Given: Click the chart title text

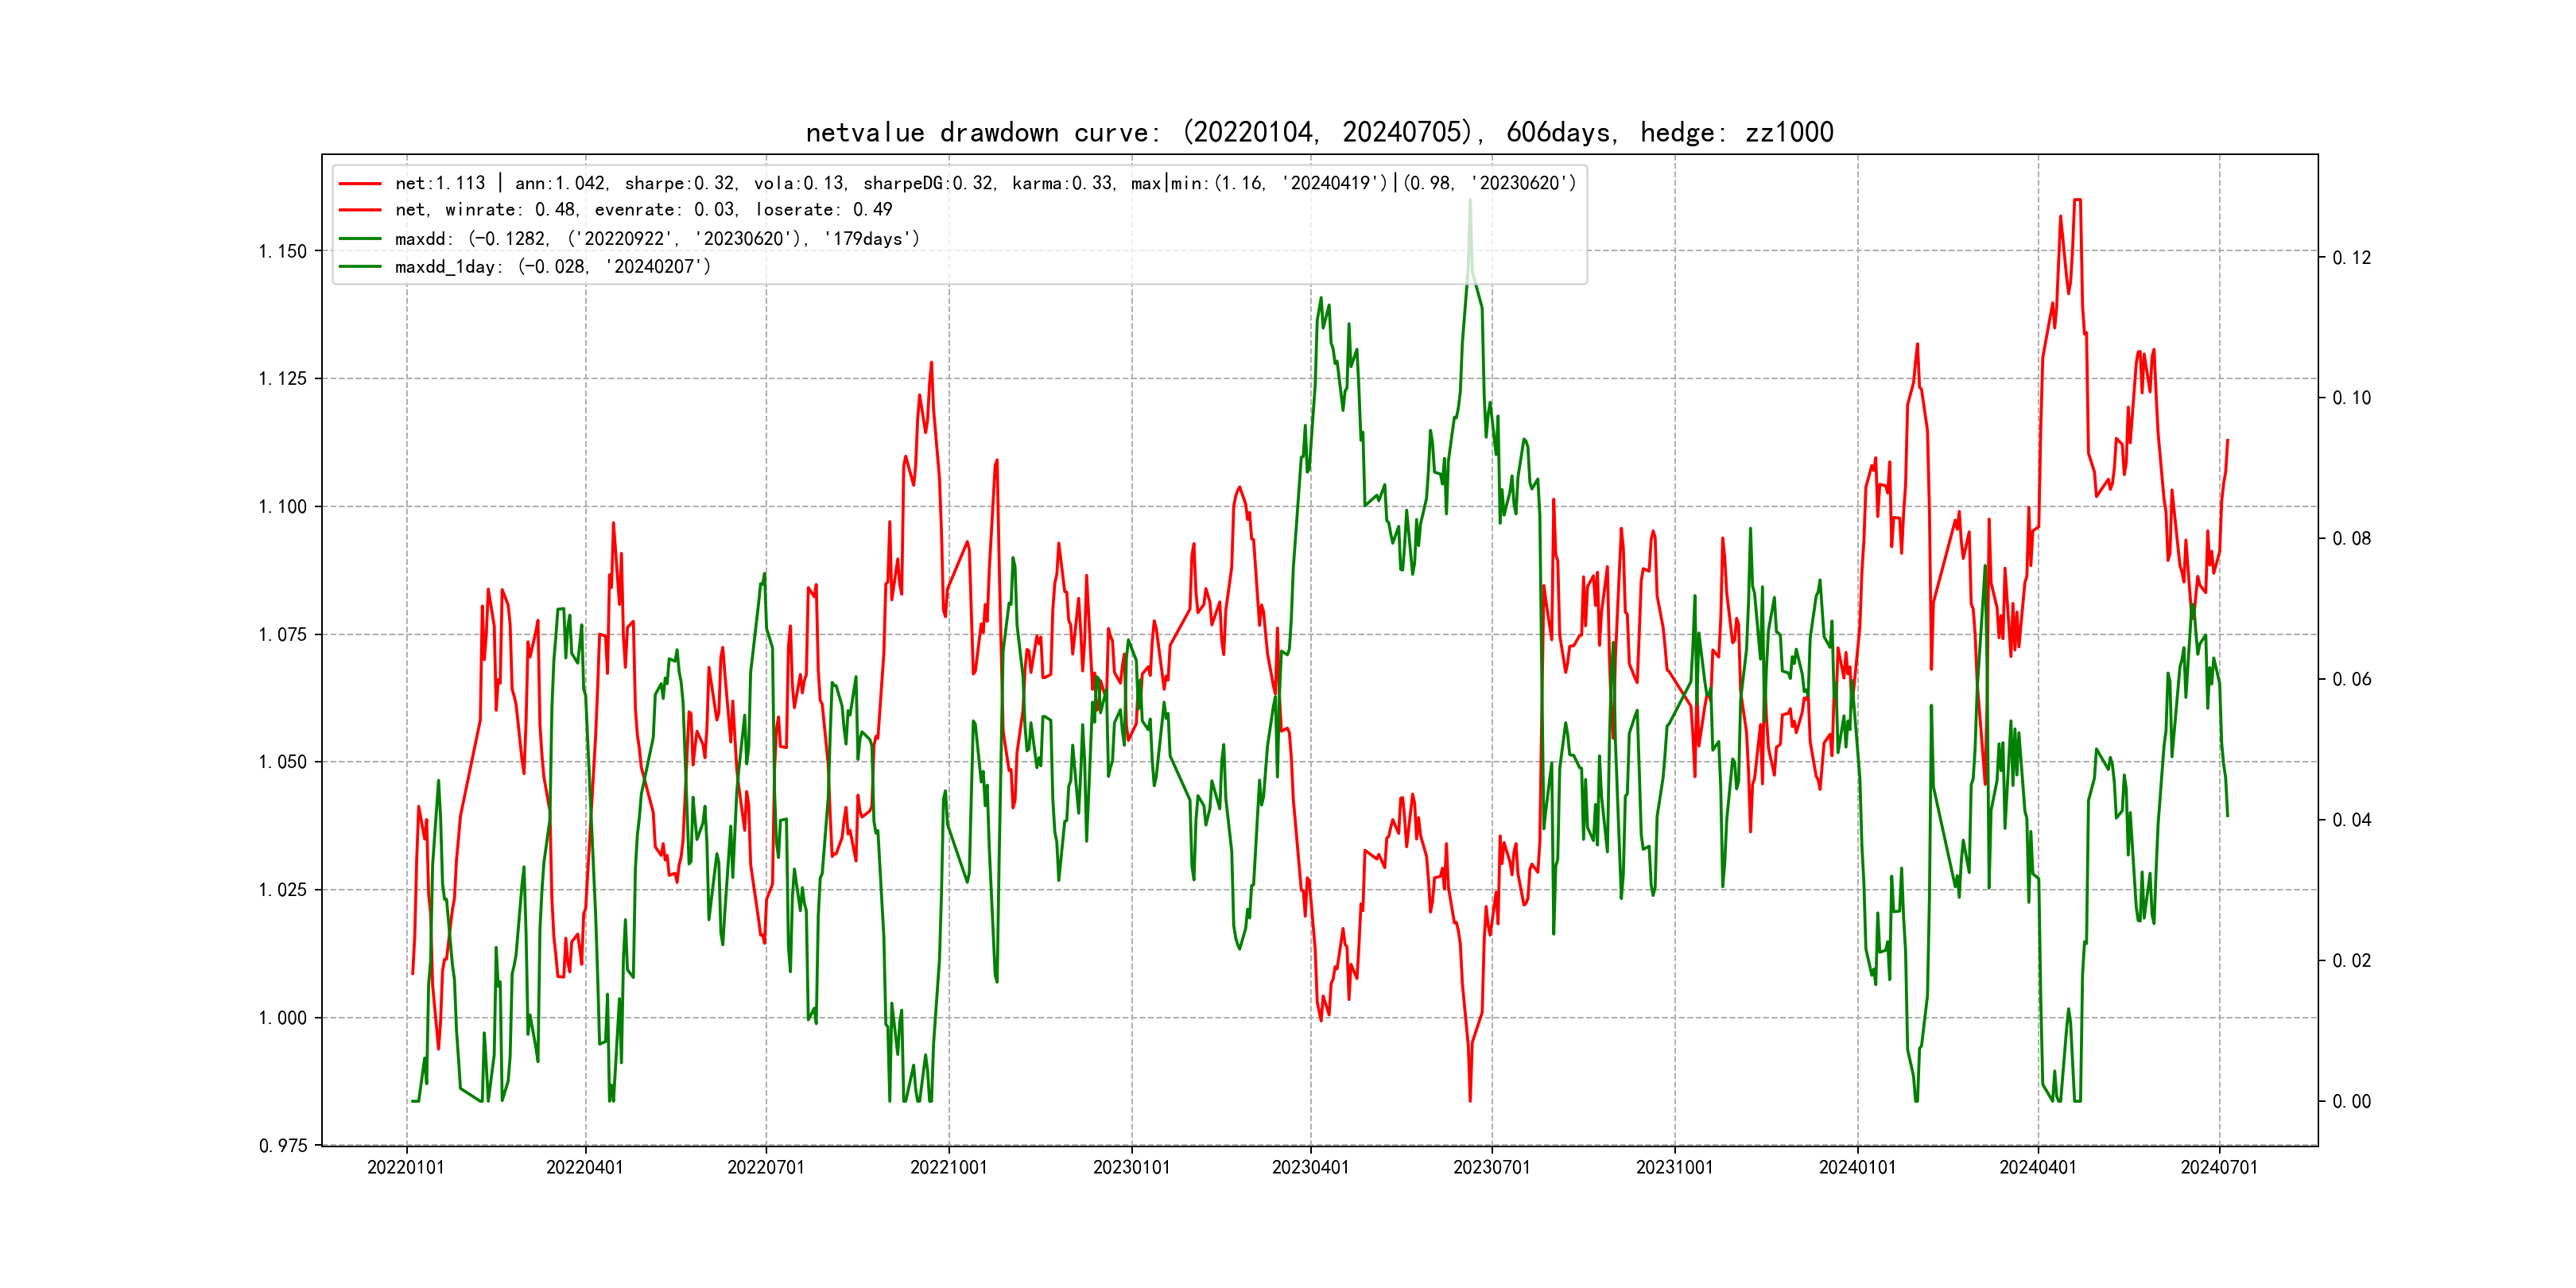Looking at the screenshot, I should 1319,132.
